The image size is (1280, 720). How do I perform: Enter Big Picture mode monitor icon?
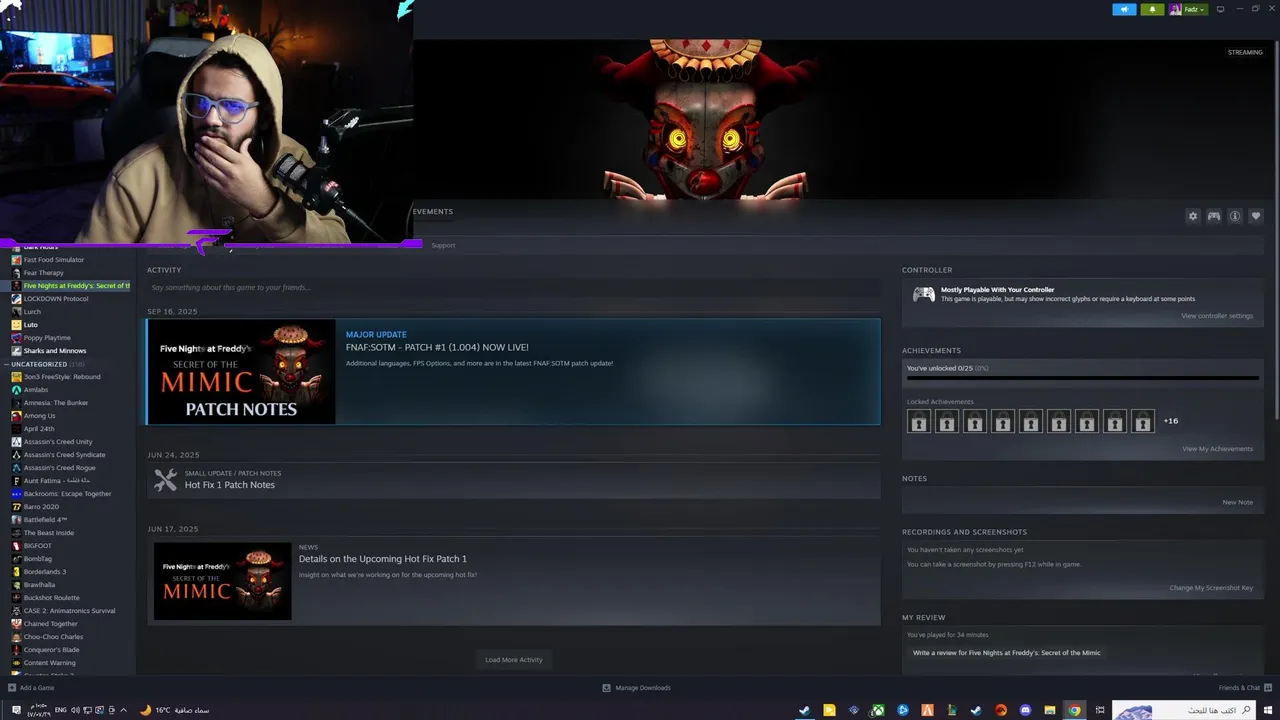tap(1220, 9)
